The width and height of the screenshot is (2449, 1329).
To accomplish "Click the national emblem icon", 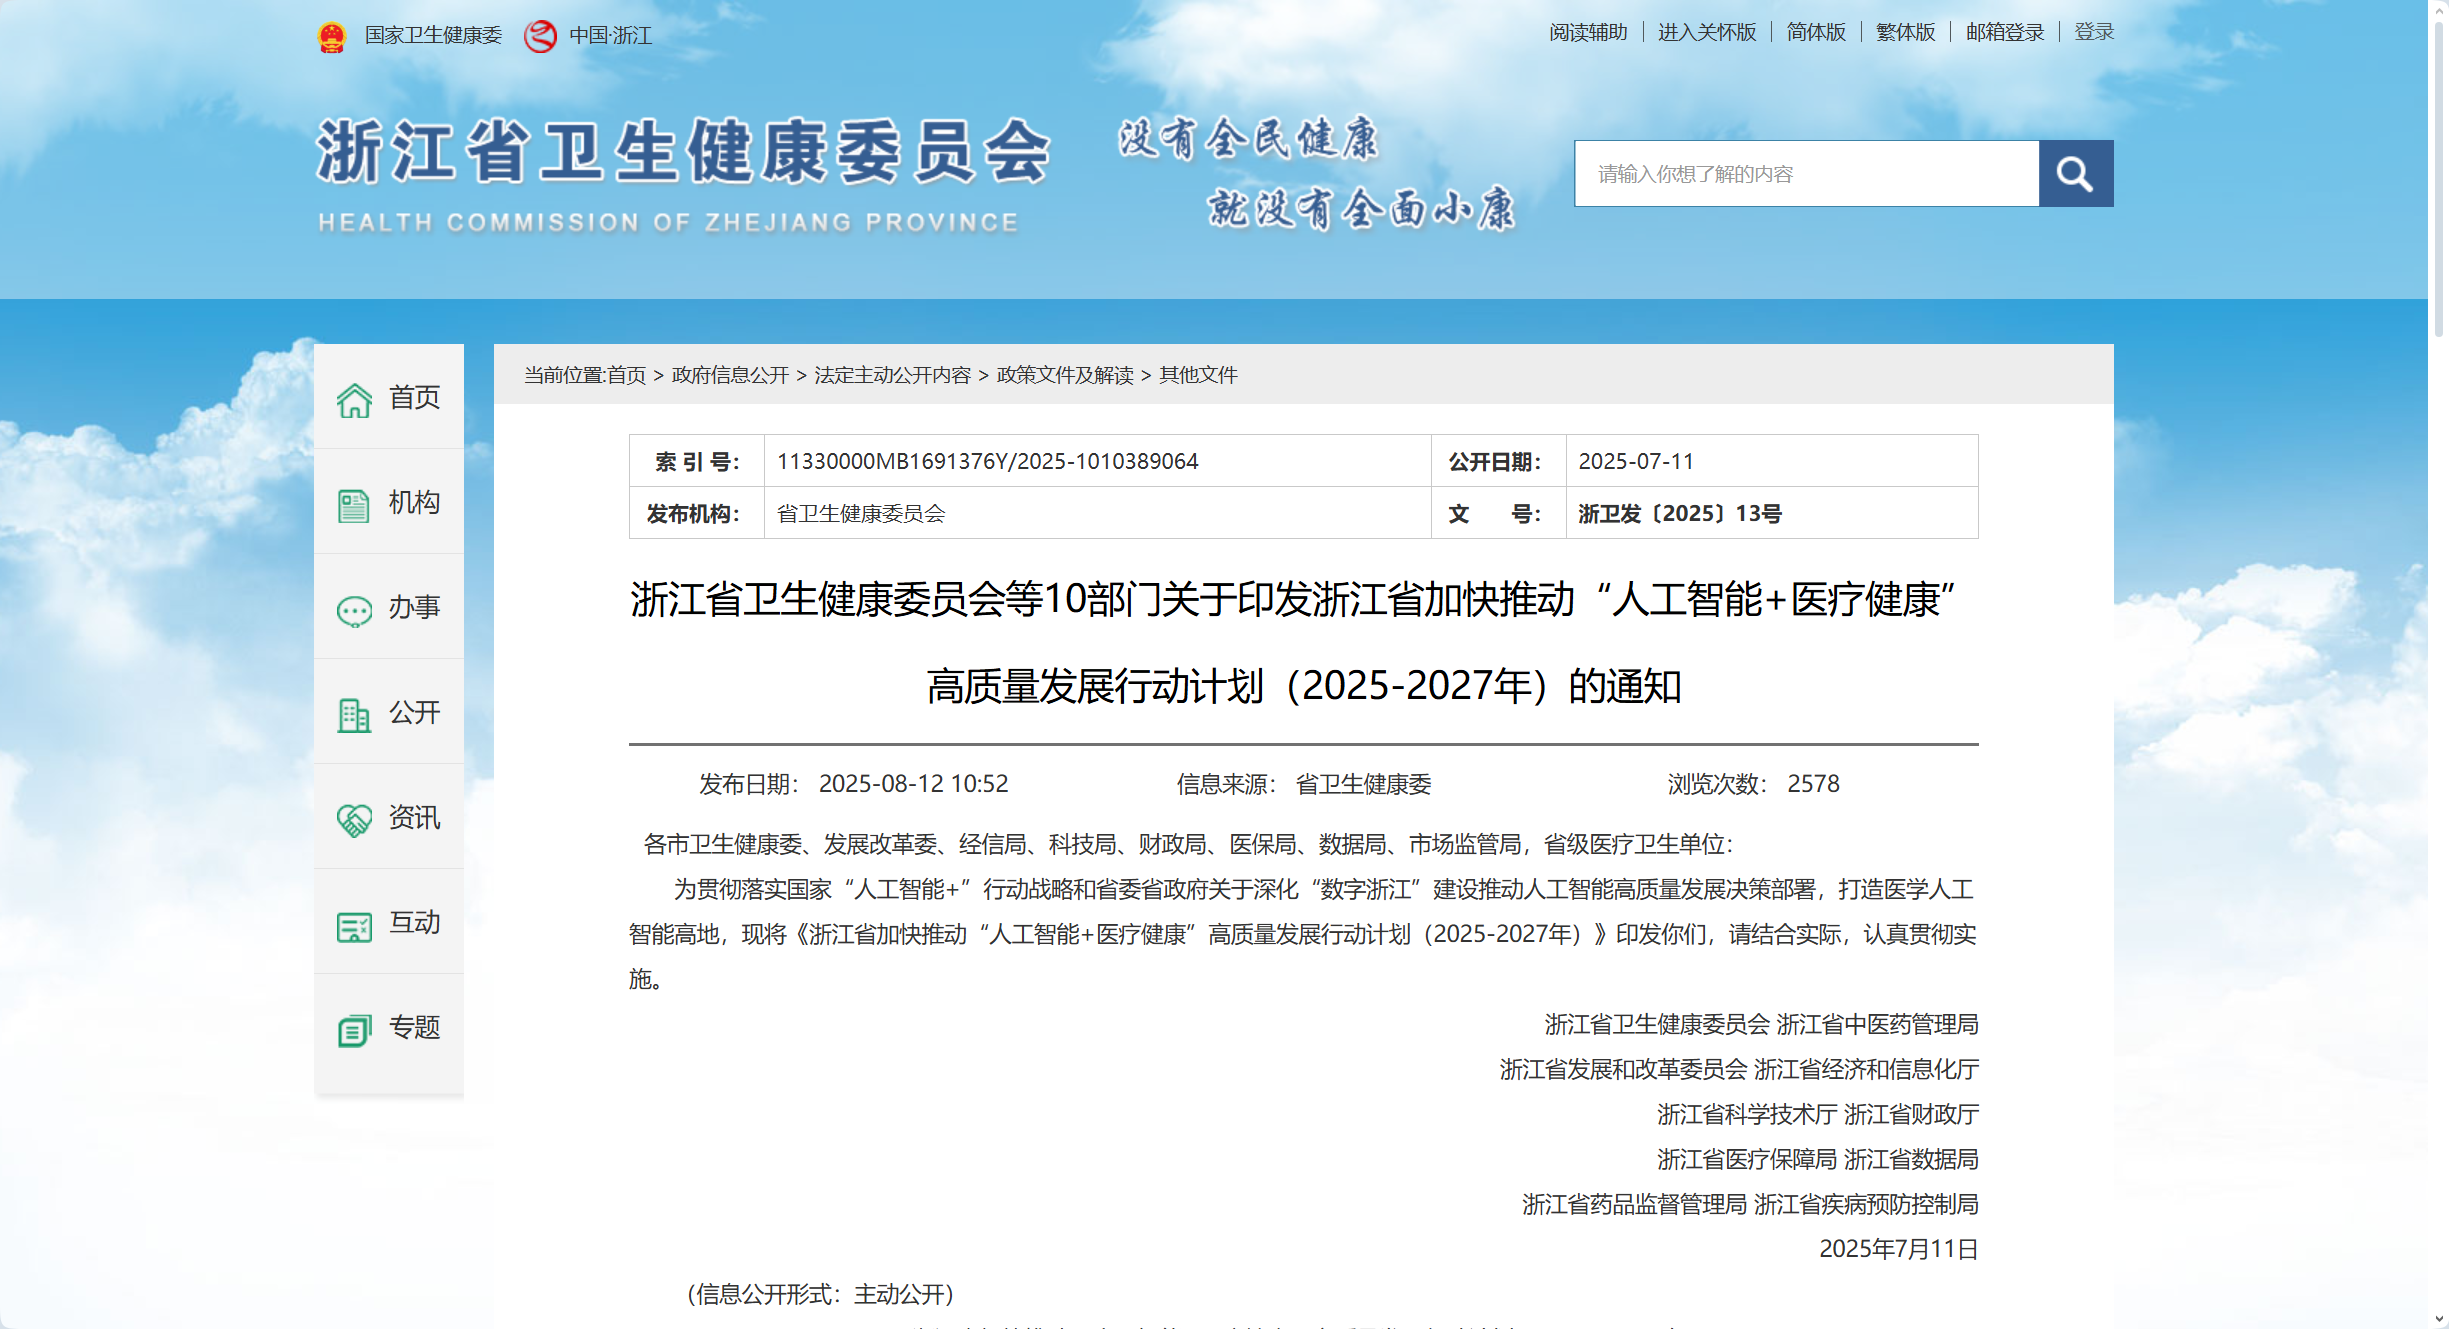I will [x=332, y=37].
